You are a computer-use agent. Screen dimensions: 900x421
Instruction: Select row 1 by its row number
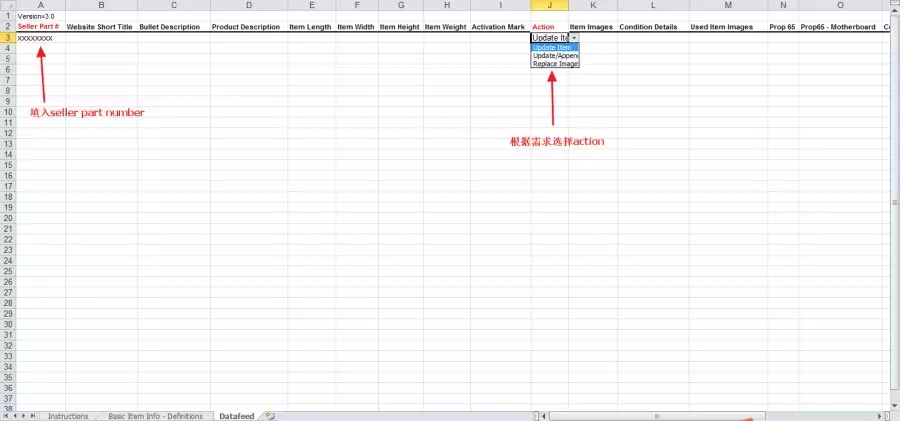tap(8, 16)
